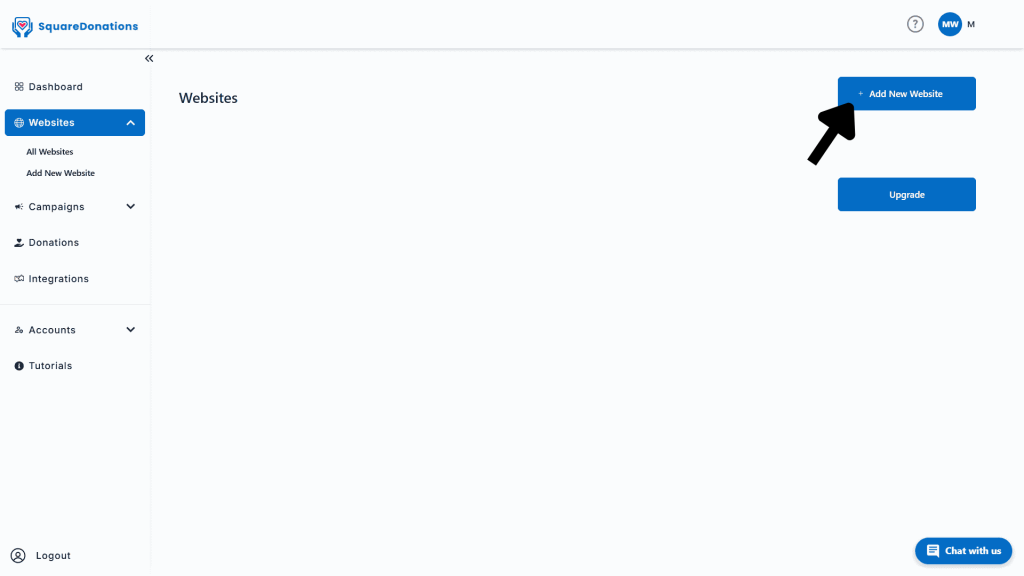Click the SquareDonations heart logo icon

[x=22, y=27]
